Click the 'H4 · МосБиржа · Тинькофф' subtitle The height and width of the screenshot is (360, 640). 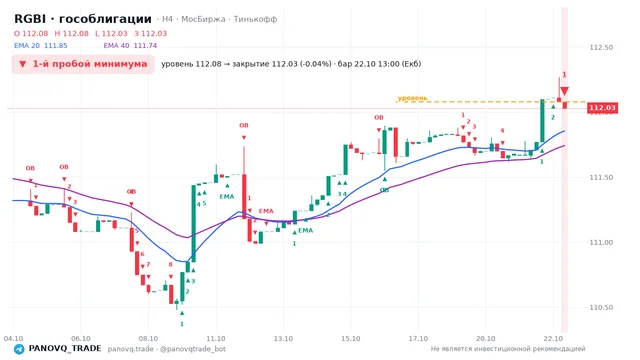[220, 19]
